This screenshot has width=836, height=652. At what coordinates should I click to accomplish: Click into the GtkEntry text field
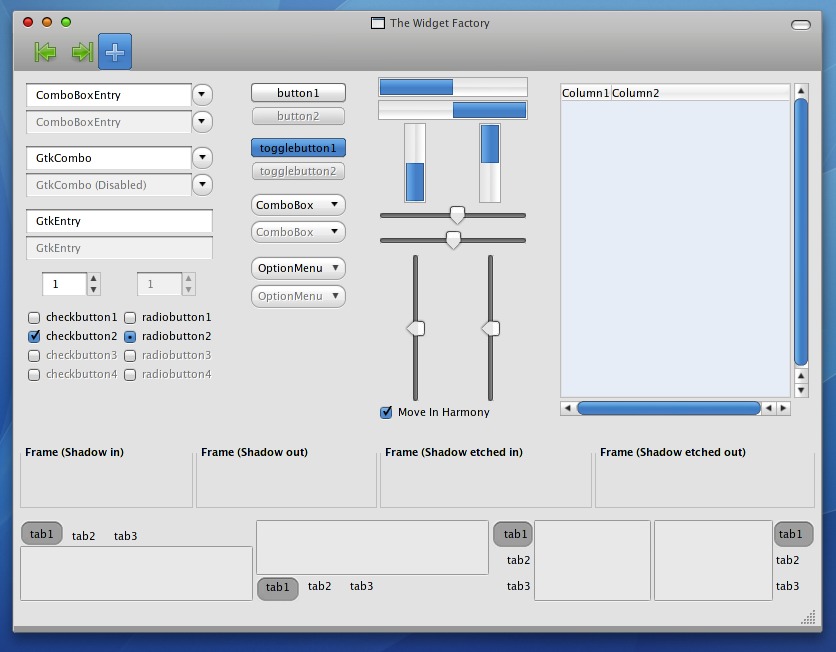coord(119,221)
